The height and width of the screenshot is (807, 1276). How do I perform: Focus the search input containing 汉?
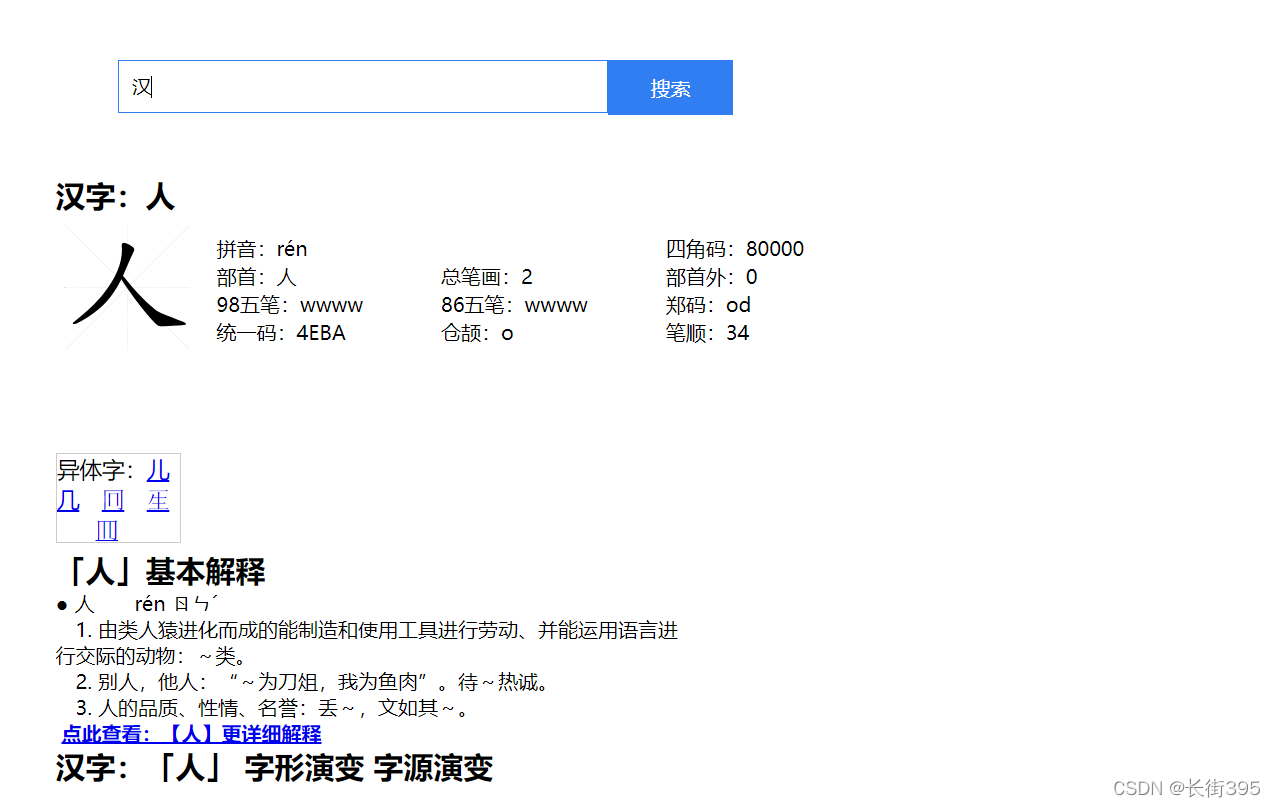362,87
